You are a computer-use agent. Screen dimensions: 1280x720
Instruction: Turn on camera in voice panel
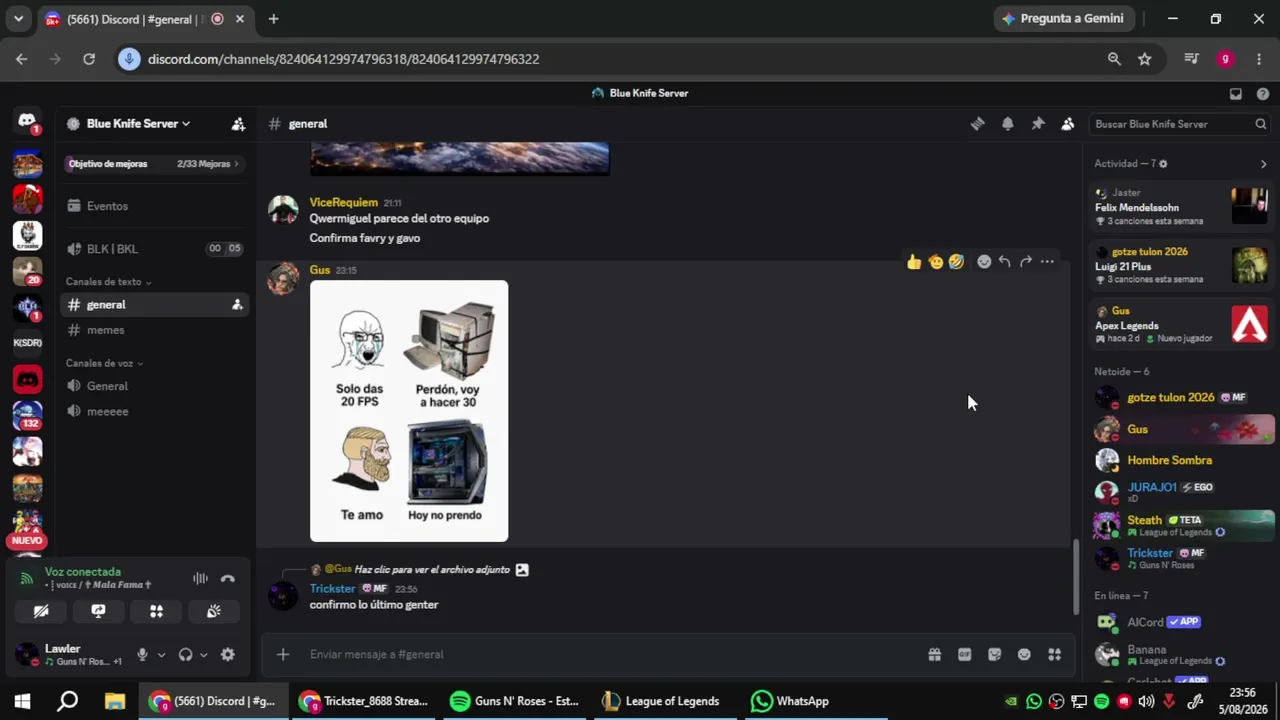point(41,611)
